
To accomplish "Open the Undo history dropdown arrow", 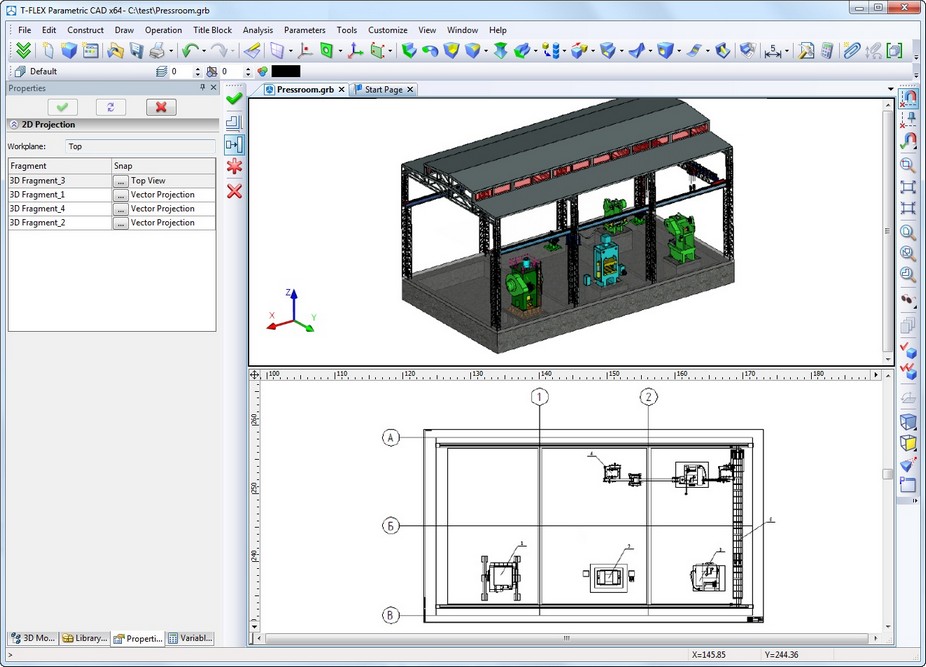I will (x=203, y=51).
